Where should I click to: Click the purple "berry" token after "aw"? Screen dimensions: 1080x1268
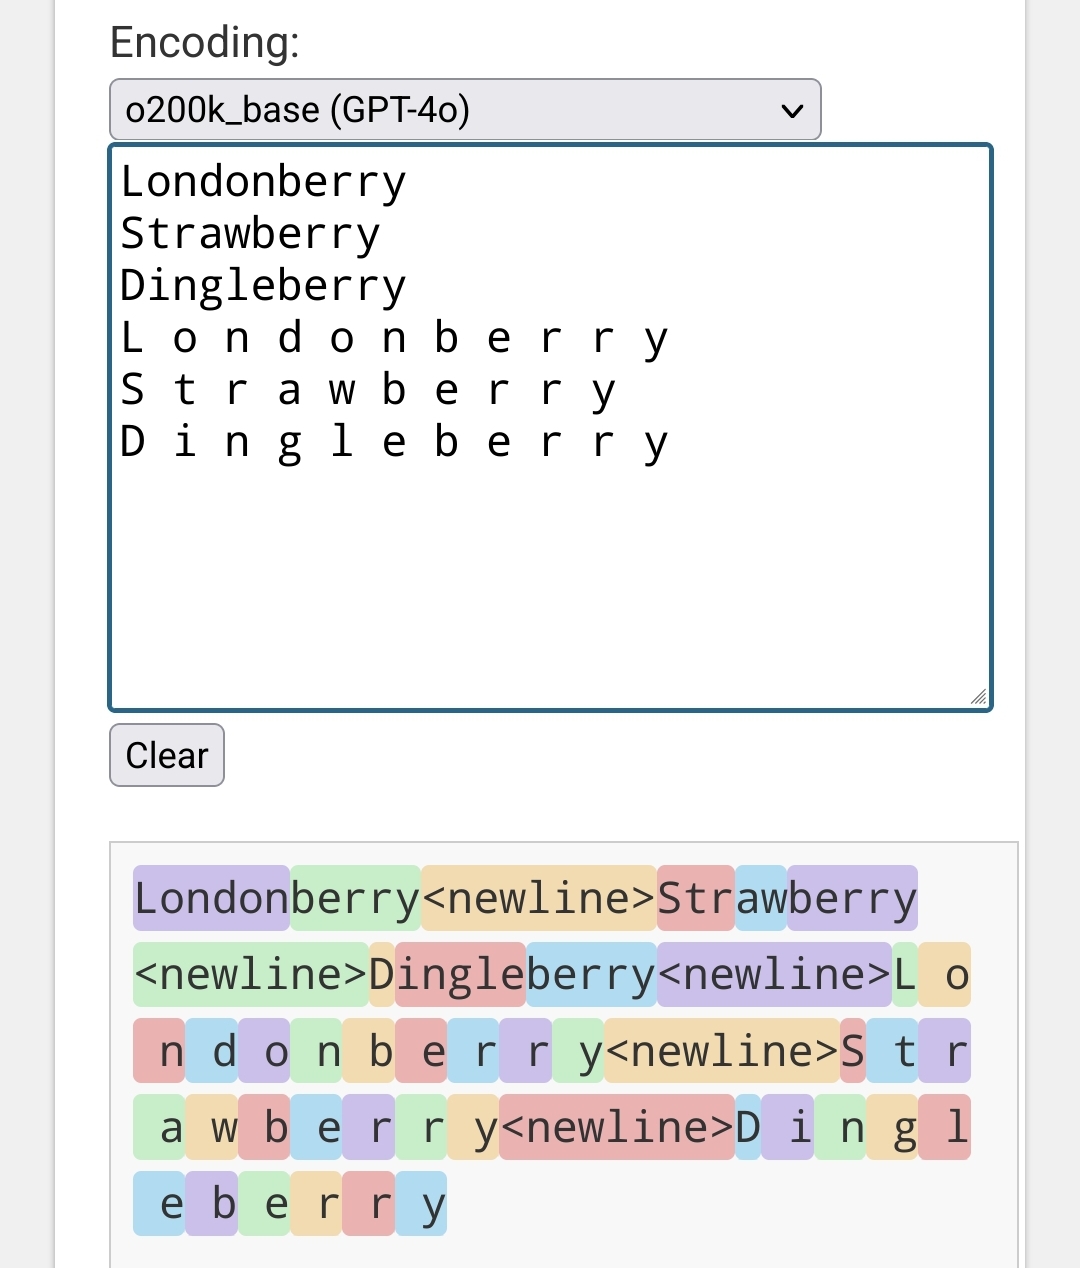pos(853,898)
